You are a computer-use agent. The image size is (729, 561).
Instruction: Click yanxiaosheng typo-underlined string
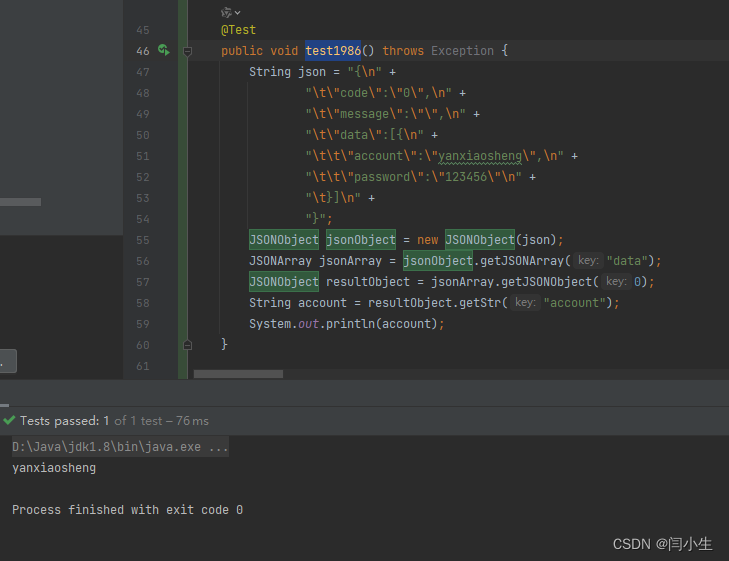480,156
